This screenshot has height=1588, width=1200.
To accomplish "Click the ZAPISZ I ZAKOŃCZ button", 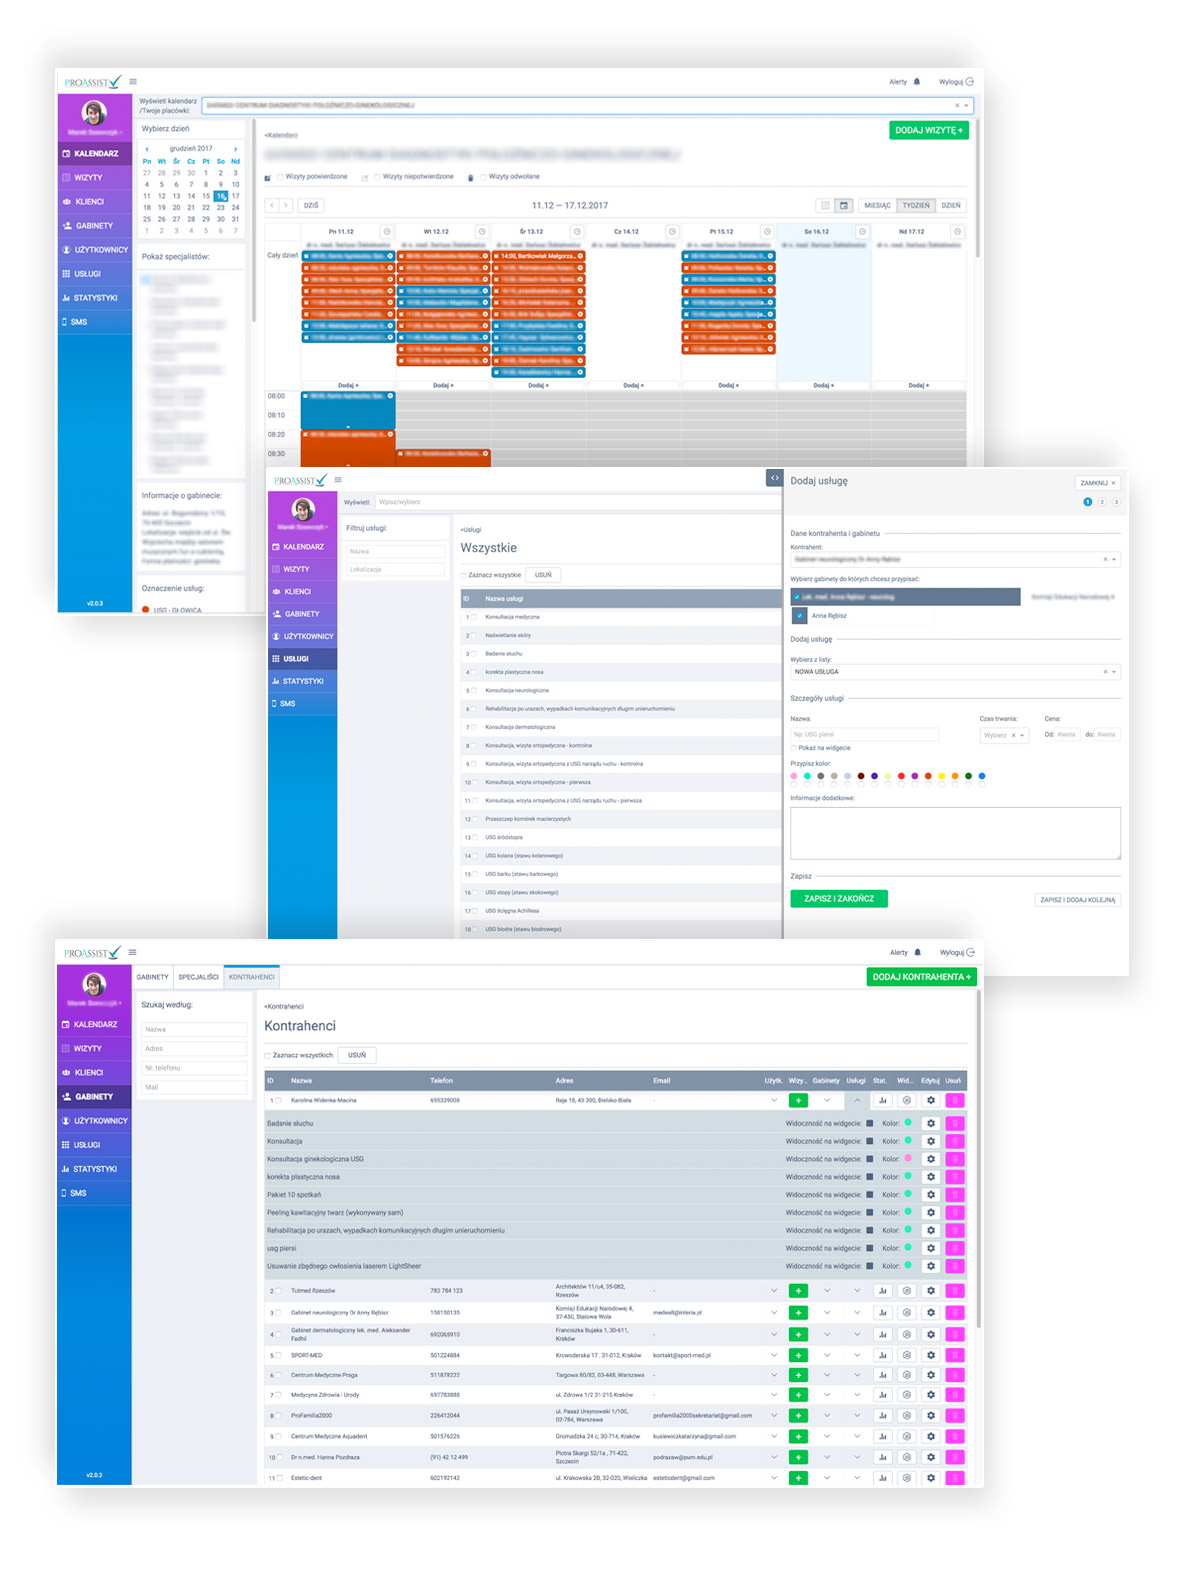I will [838, 899].
